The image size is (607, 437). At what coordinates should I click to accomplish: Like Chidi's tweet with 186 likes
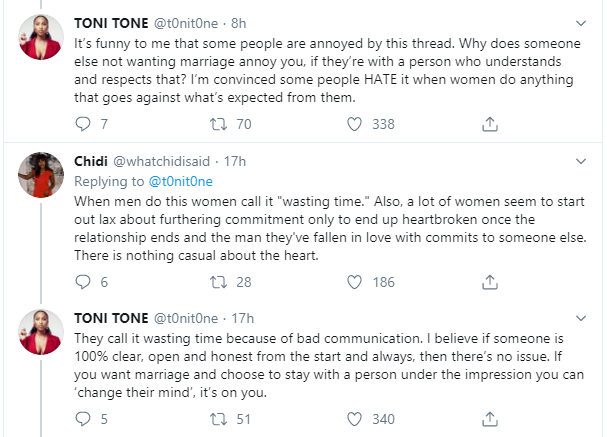[x=353, y=283]
